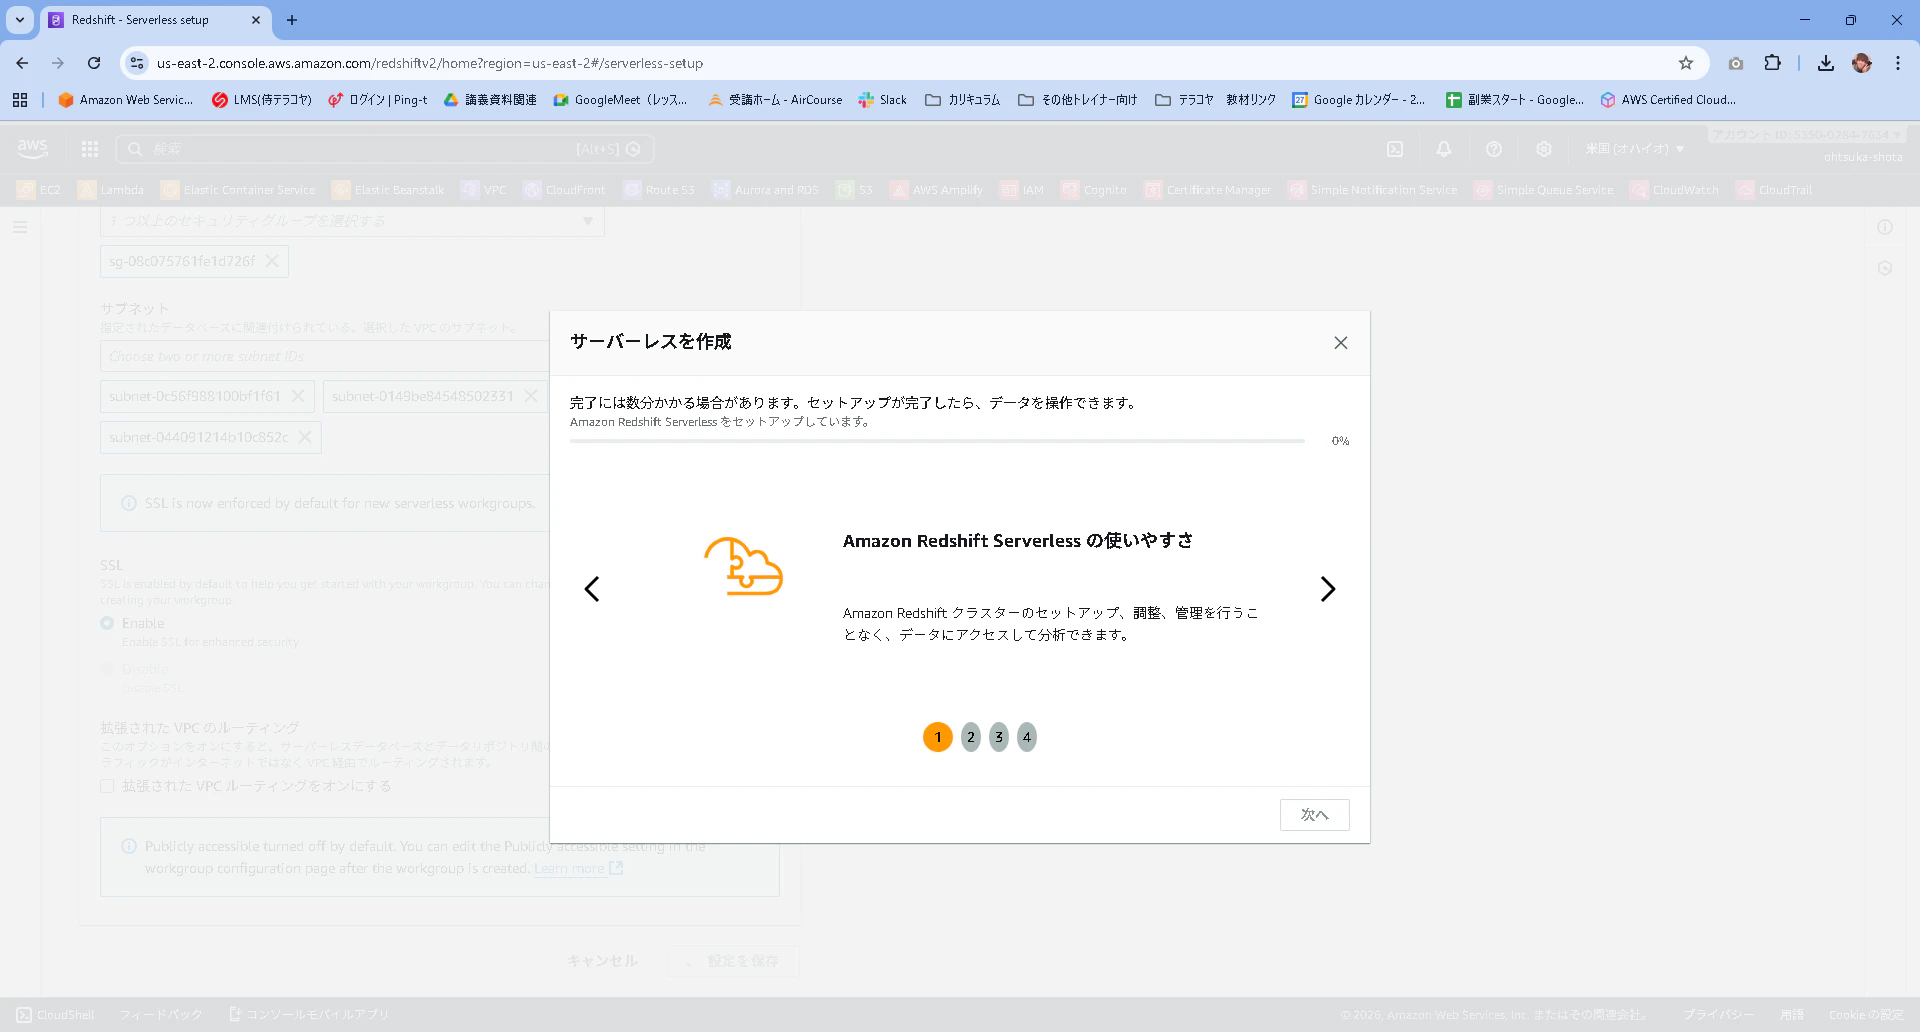The image size is (1920, 1032).
Task: Open the Amazon Web Servic... bookmark
Action: tap(126, 100)
